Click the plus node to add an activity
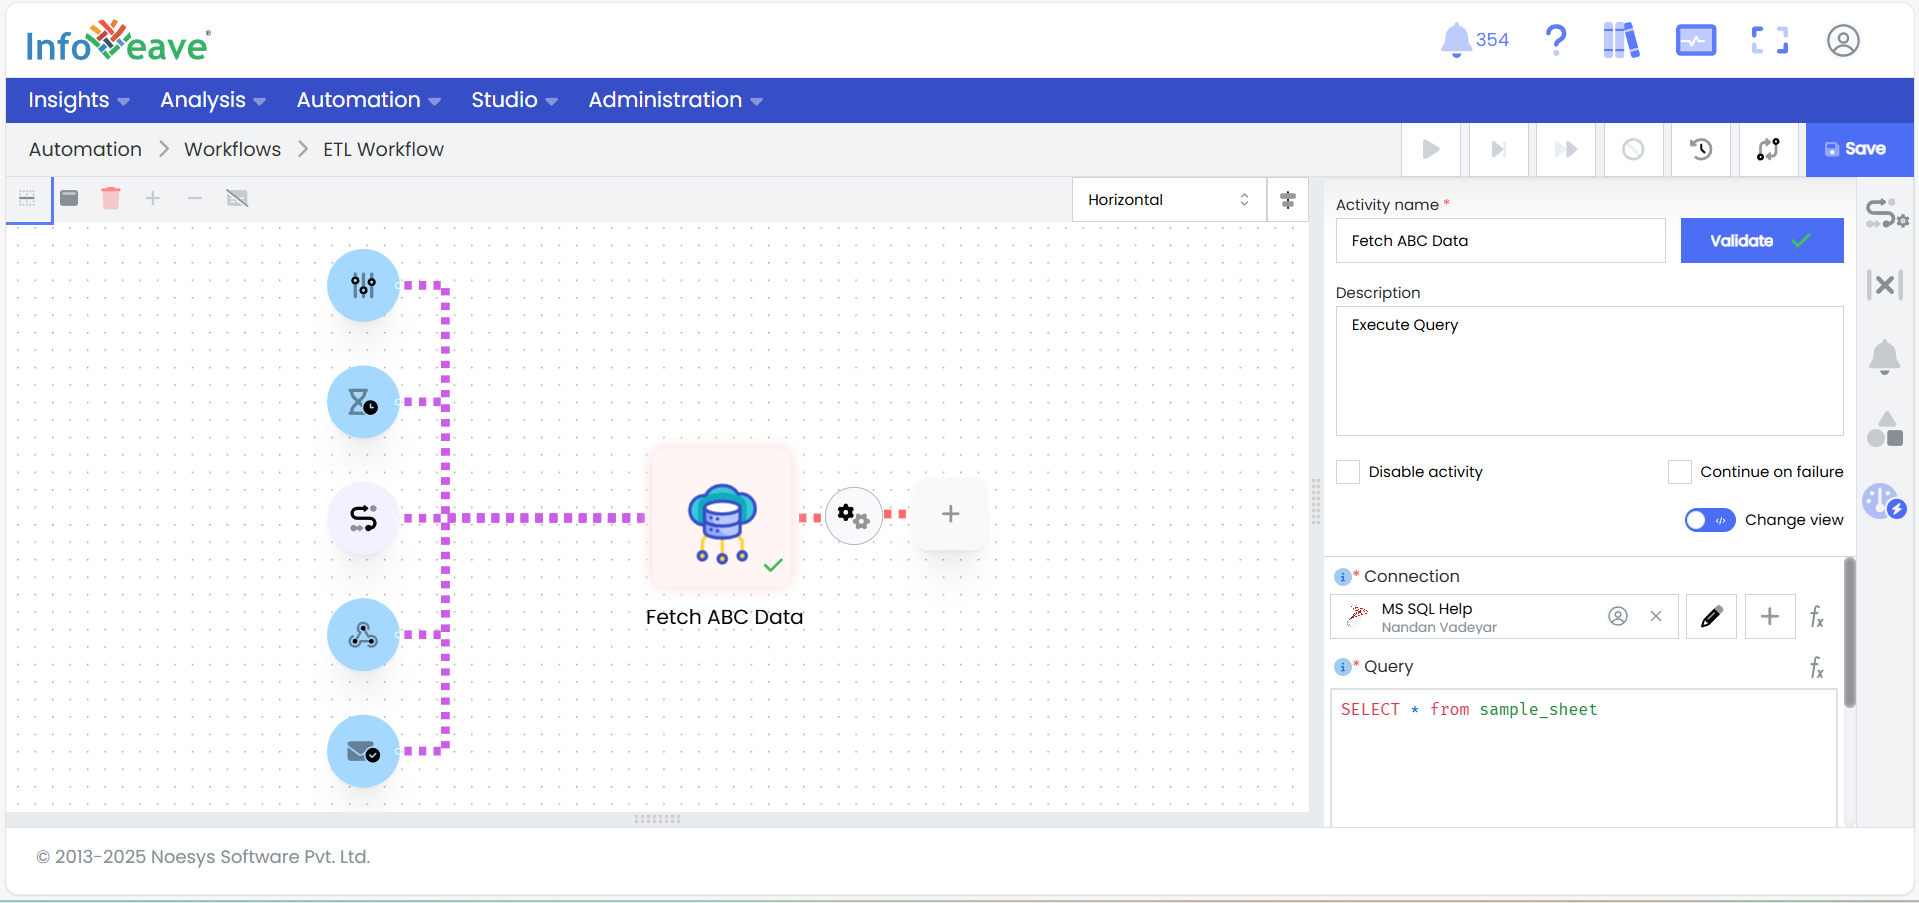1919x903 pixels. pos(950,514)
